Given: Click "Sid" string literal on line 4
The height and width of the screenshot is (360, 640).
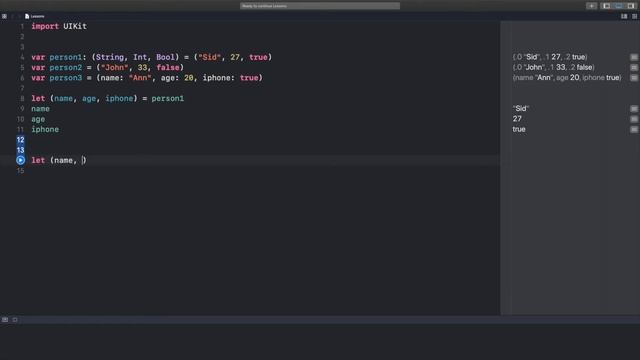Looking at the screenshot, I should [x=209, y=57].
